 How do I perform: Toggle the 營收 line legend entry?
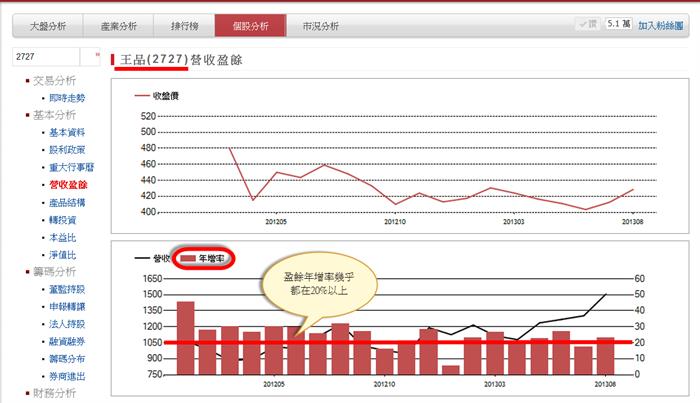152,258
